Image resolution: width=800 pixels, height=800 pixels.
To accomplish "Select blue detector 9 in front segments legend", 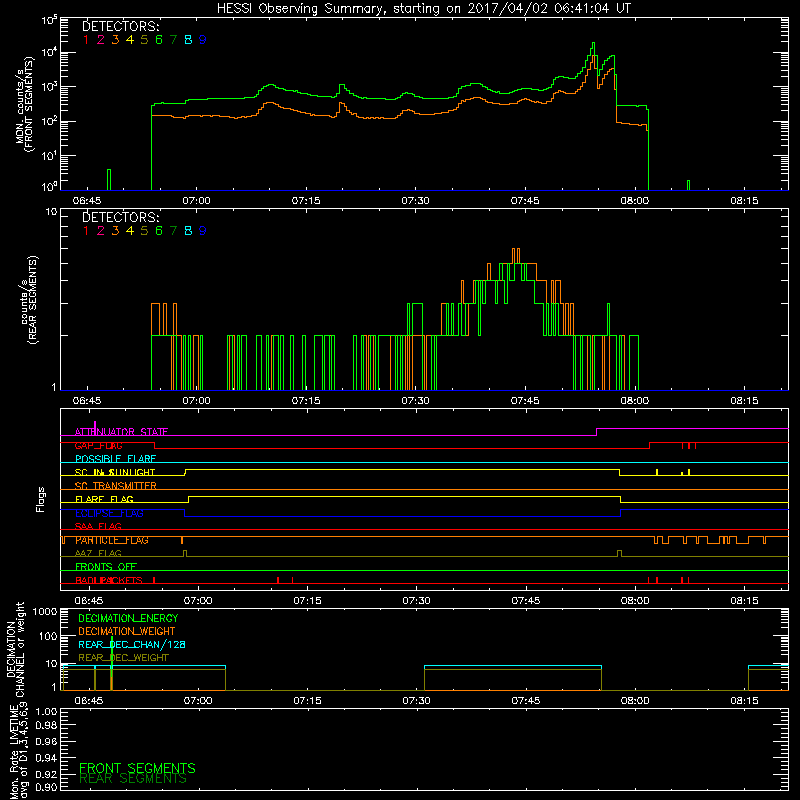I will click(x=203, y=40).
